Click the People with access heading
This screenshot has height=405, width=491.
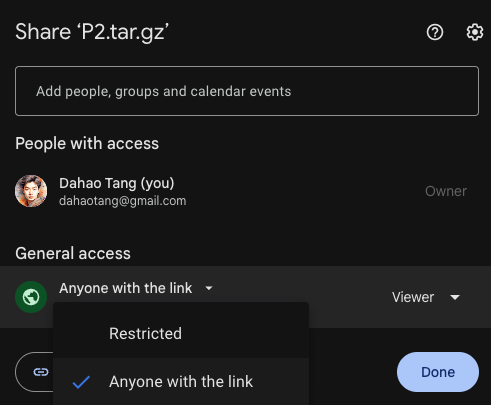point(87,144)
